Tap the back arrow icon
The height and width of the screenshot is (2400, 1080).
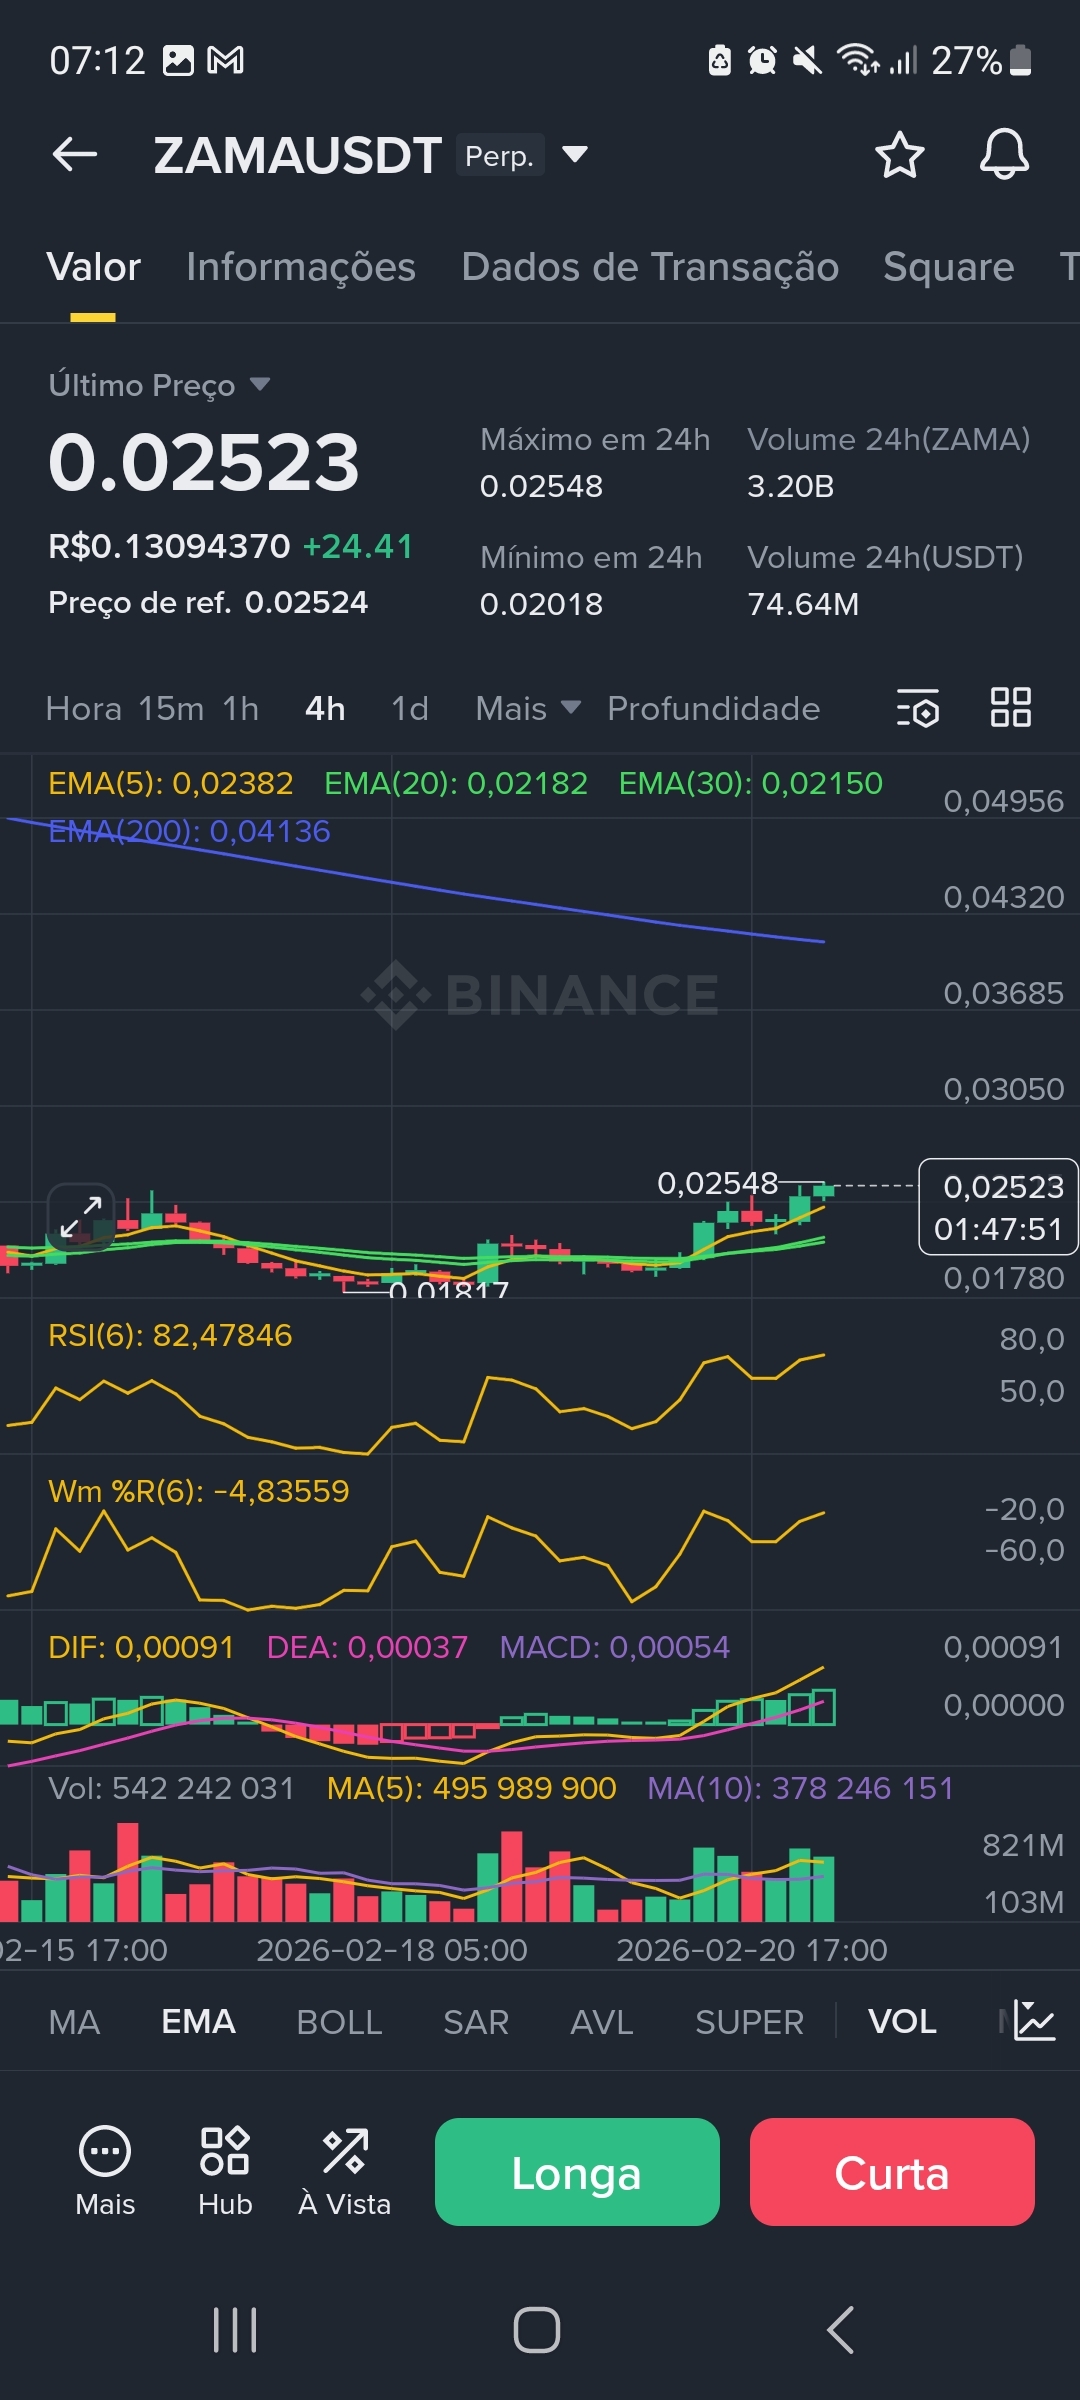[x=75, y=155]
